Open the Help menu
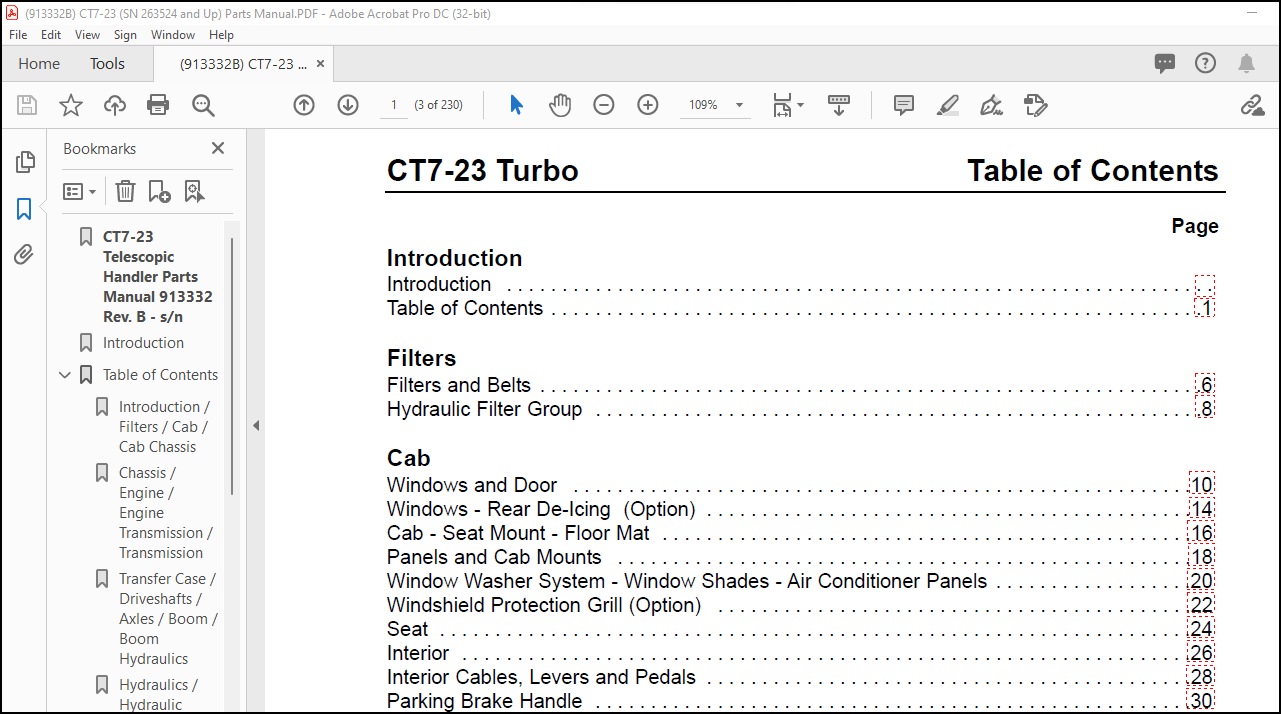The image size is (1281, 714). (221, 34)
